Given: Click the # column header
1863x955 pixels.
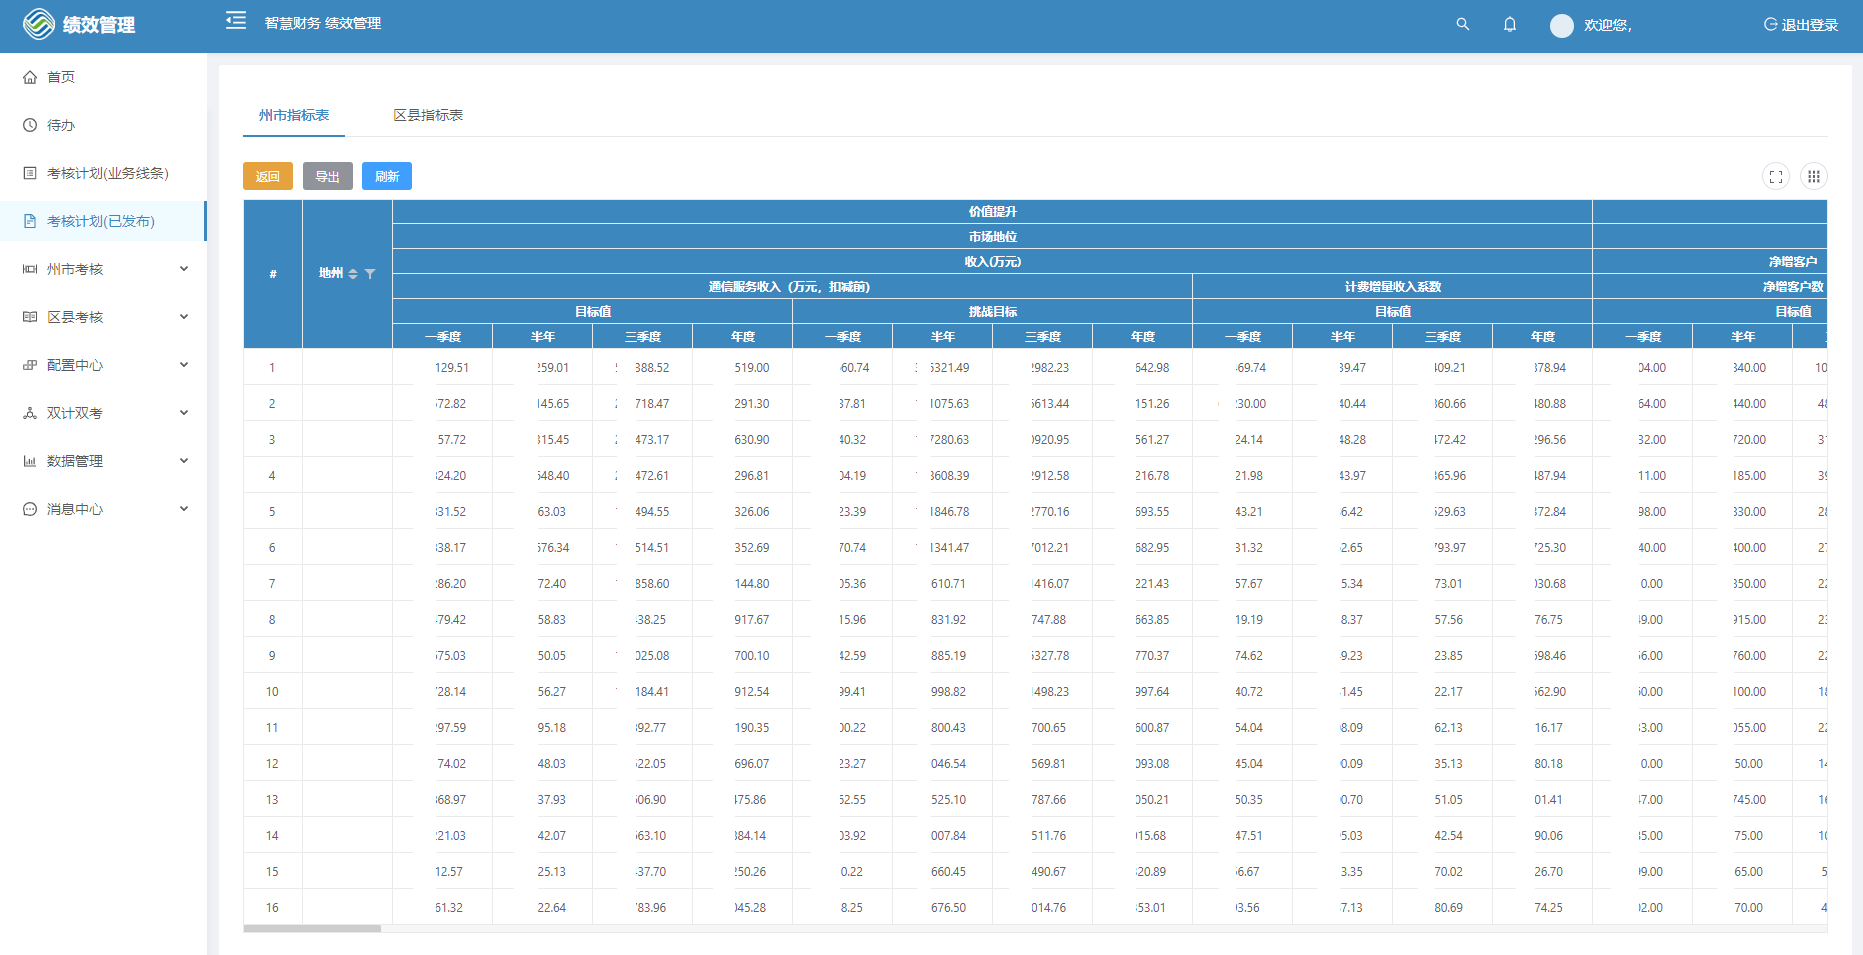Looking at the screenshot, I should [x=273, y=274].
